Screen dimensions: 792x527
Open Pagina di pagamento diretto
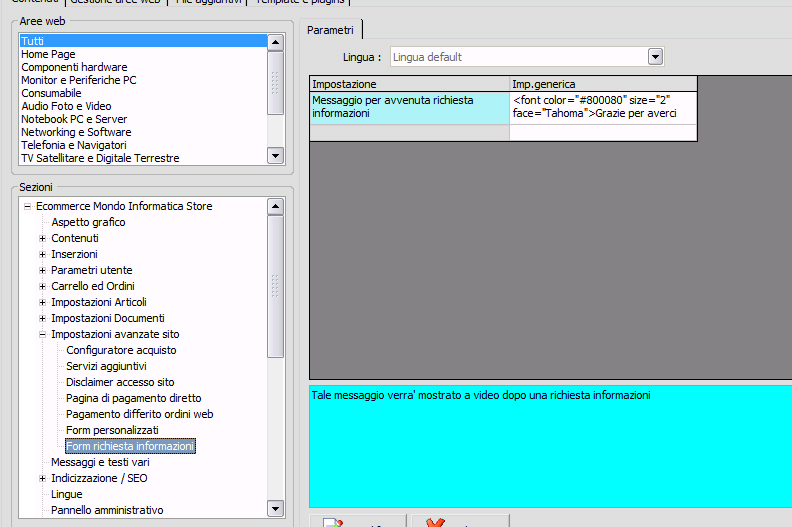pyautogui.click(x=134, y=398)
